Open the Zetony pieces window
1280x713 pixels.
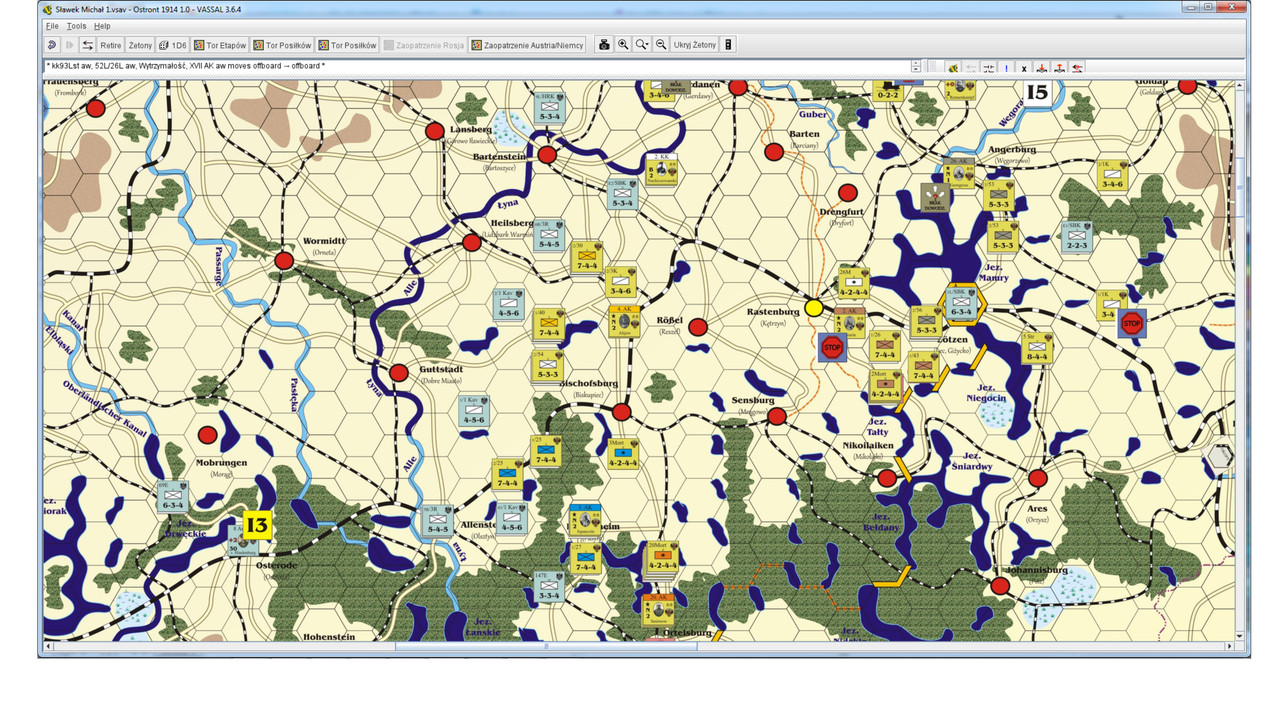pos(140,45)
